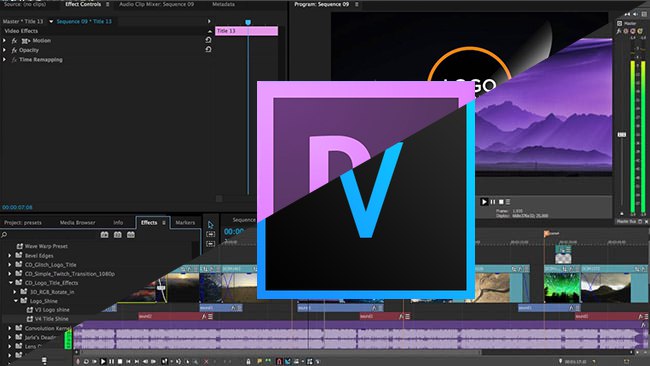Click Play in the bottom transport bar
Screen dimensions: 650x366
click(103, 361)
